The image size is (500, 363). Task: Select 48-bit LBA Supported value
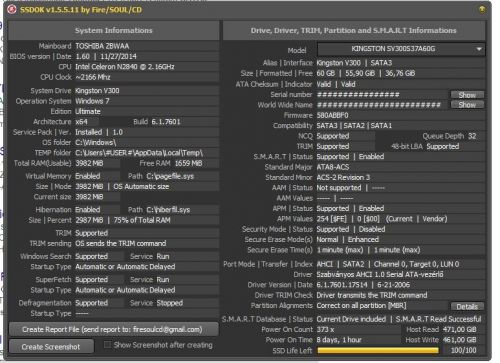[443, 146]
